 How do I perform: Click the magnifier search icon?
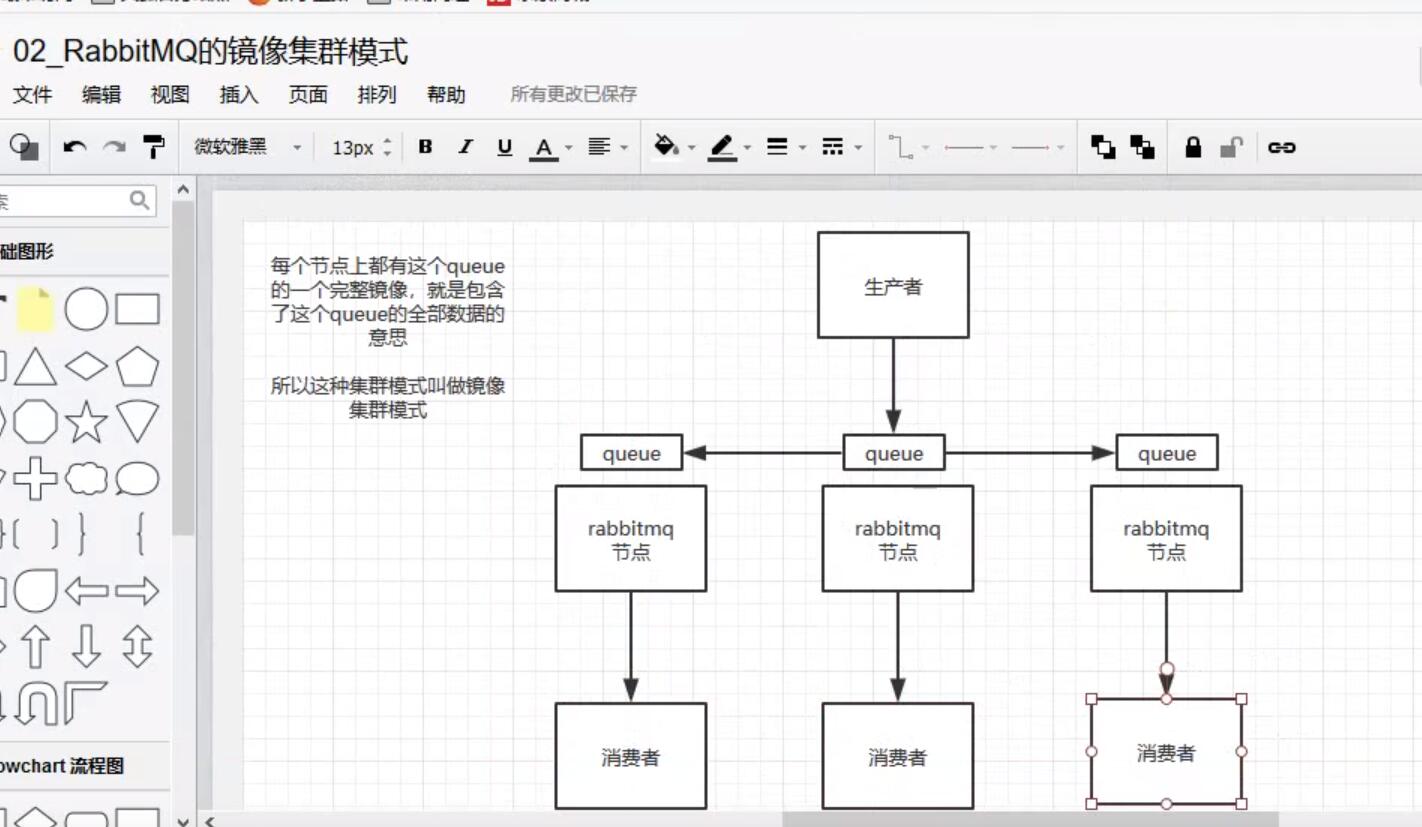coord(140,200)
